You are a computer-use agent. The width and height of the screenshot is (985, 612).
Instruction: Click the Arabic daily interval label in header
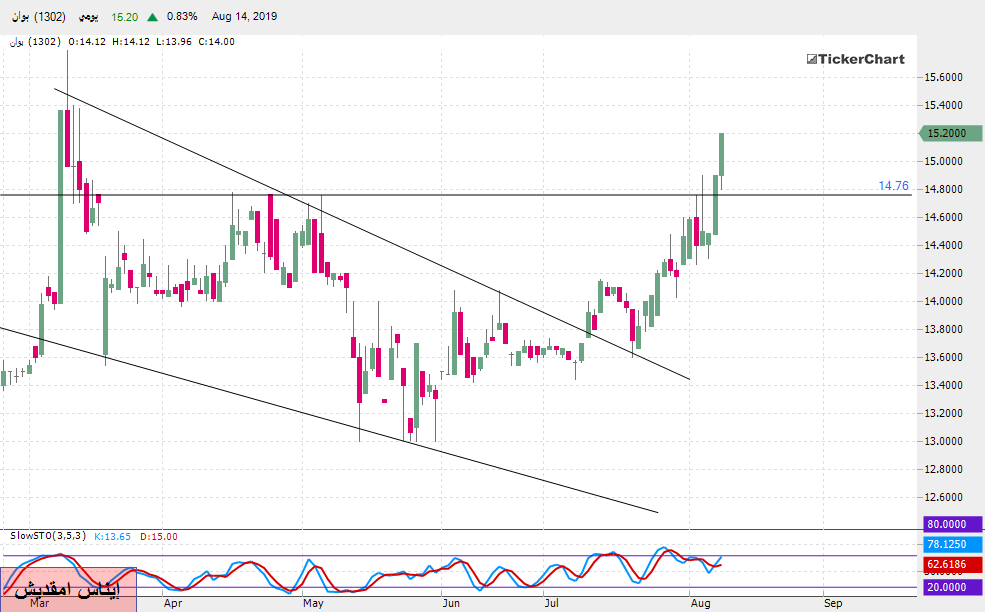tap(88, 17)
